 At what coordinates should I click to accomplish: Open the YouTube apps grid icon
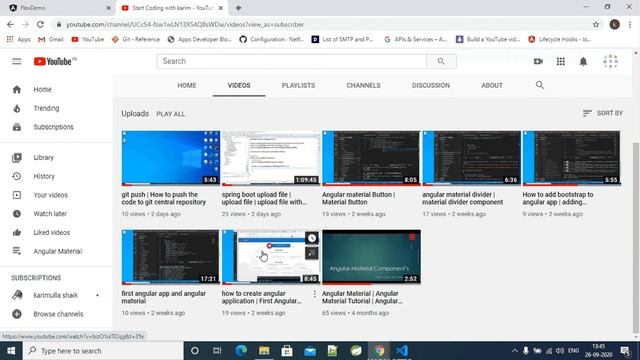[x=561, y=61]
